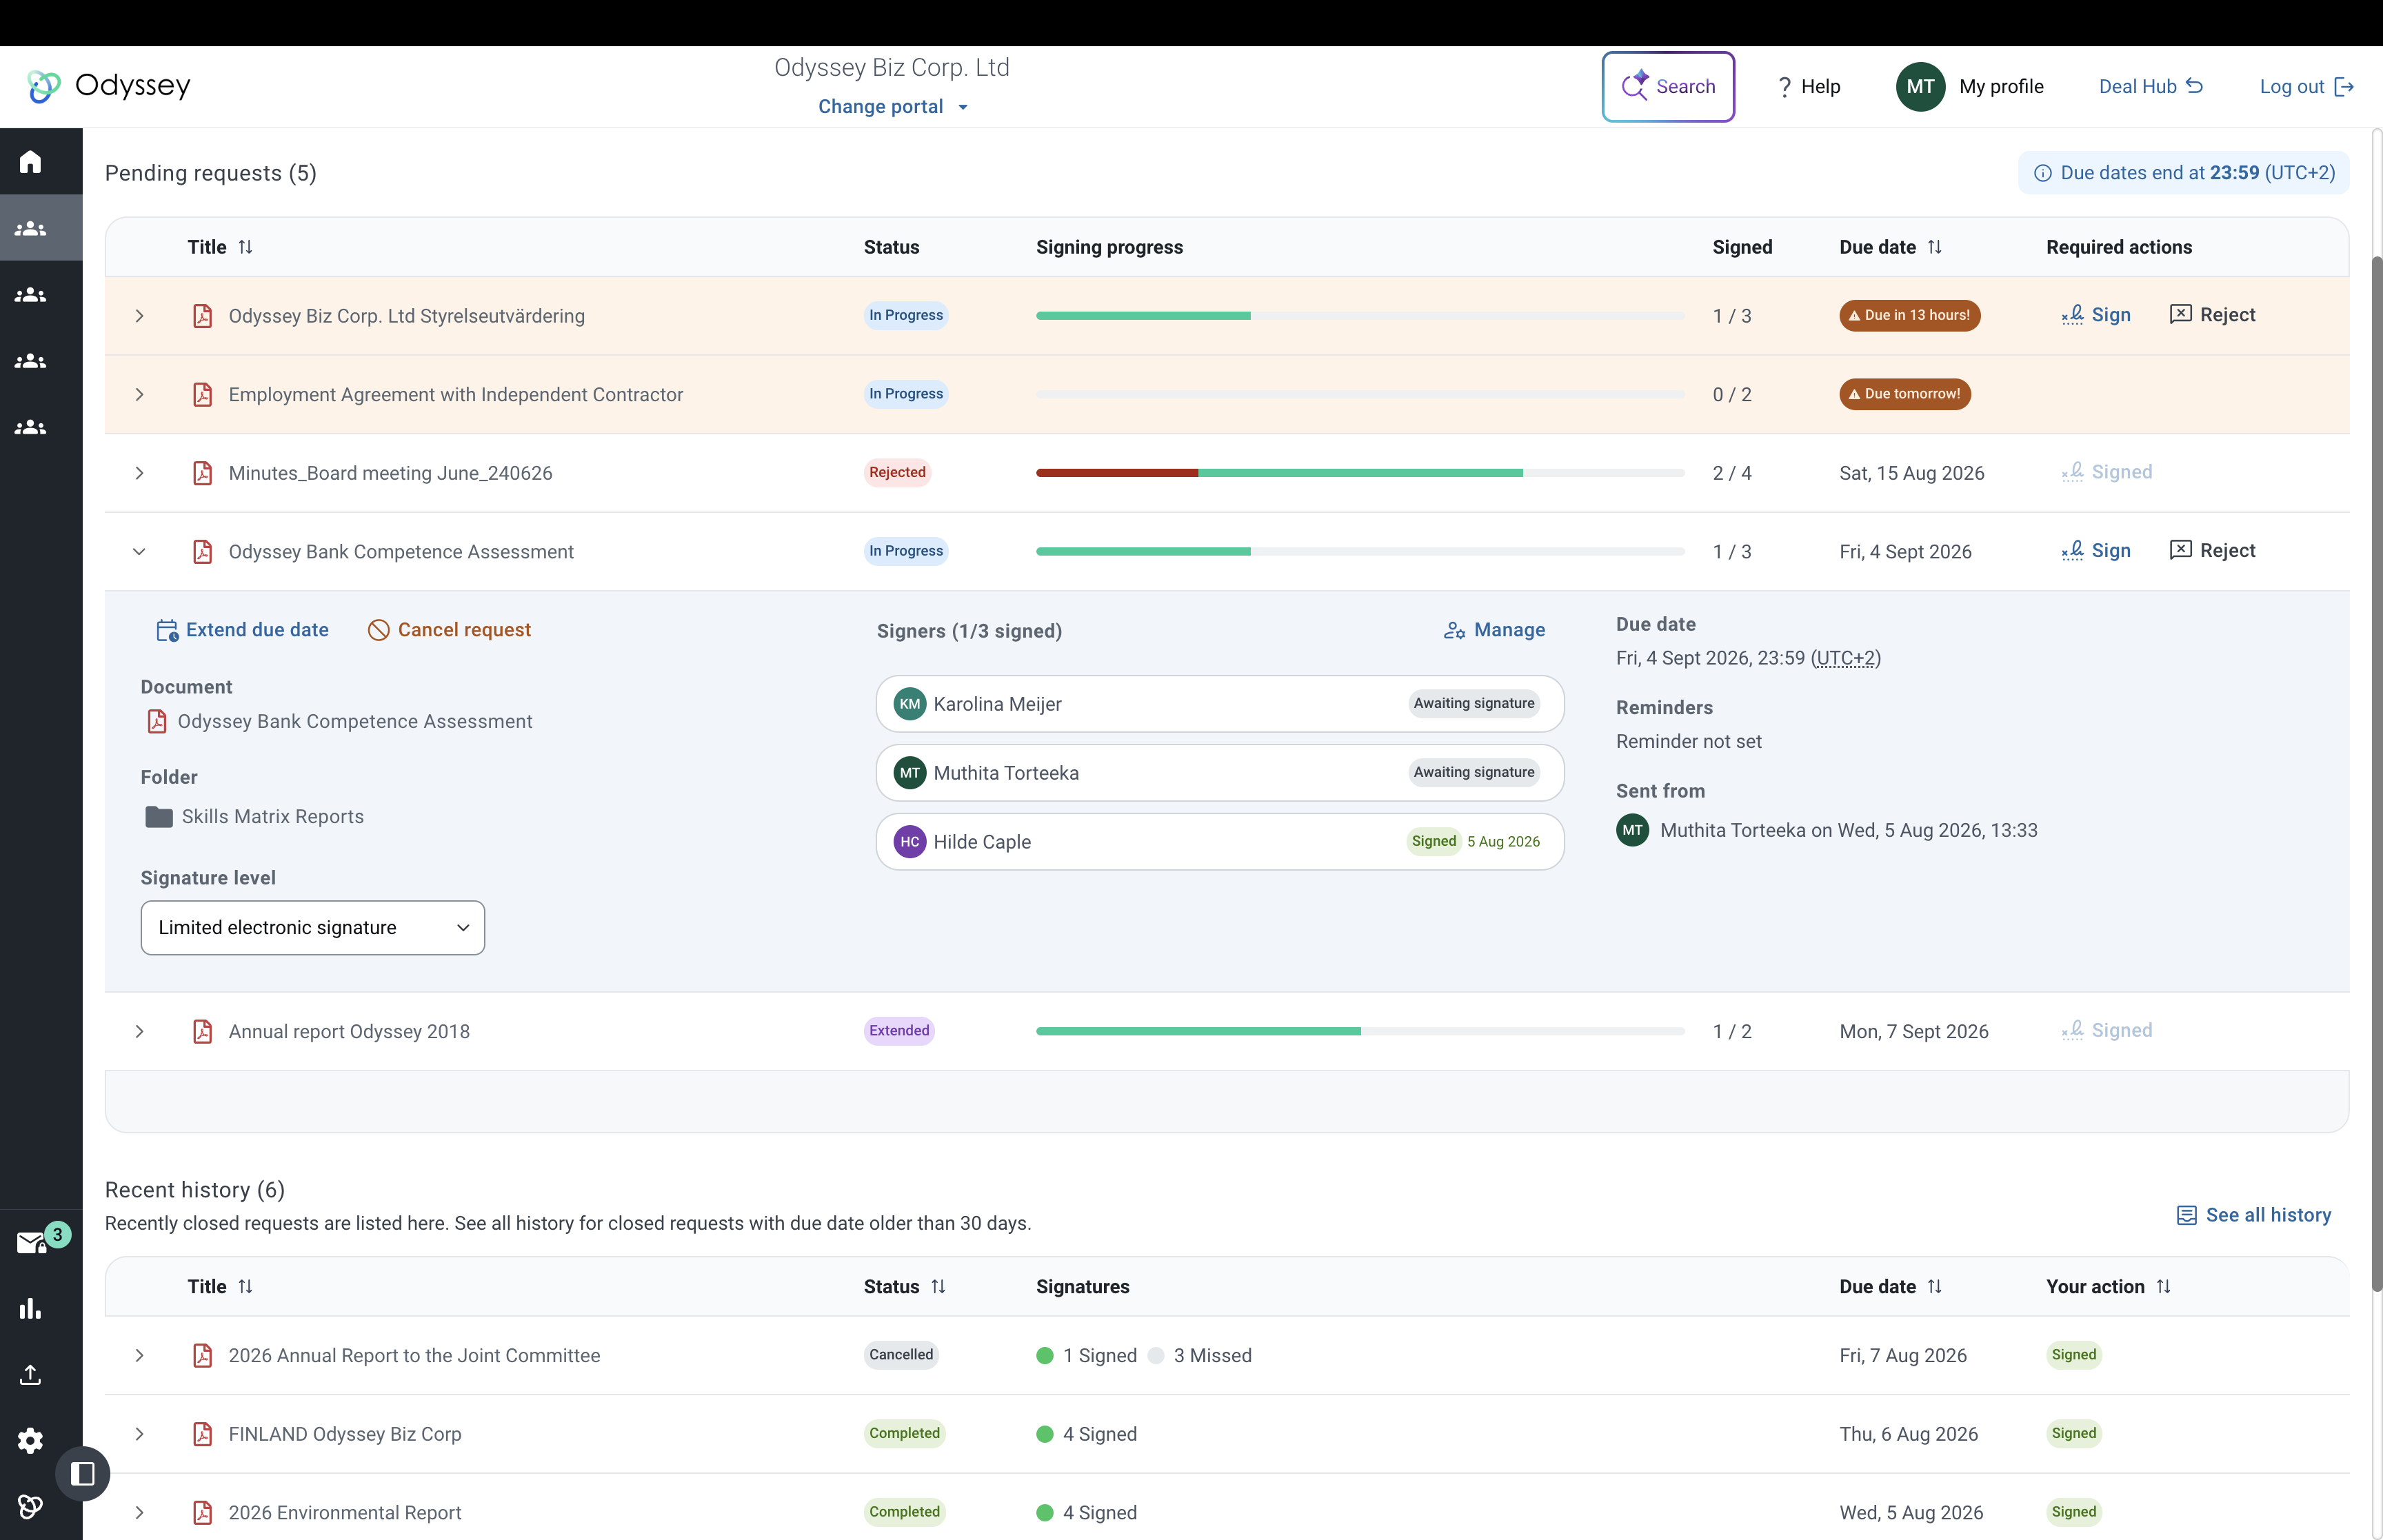Image resolution: width=2383 pixels, height=1540 pixels.
Task: Open See all history link
Action: tap(2254, 1215)
